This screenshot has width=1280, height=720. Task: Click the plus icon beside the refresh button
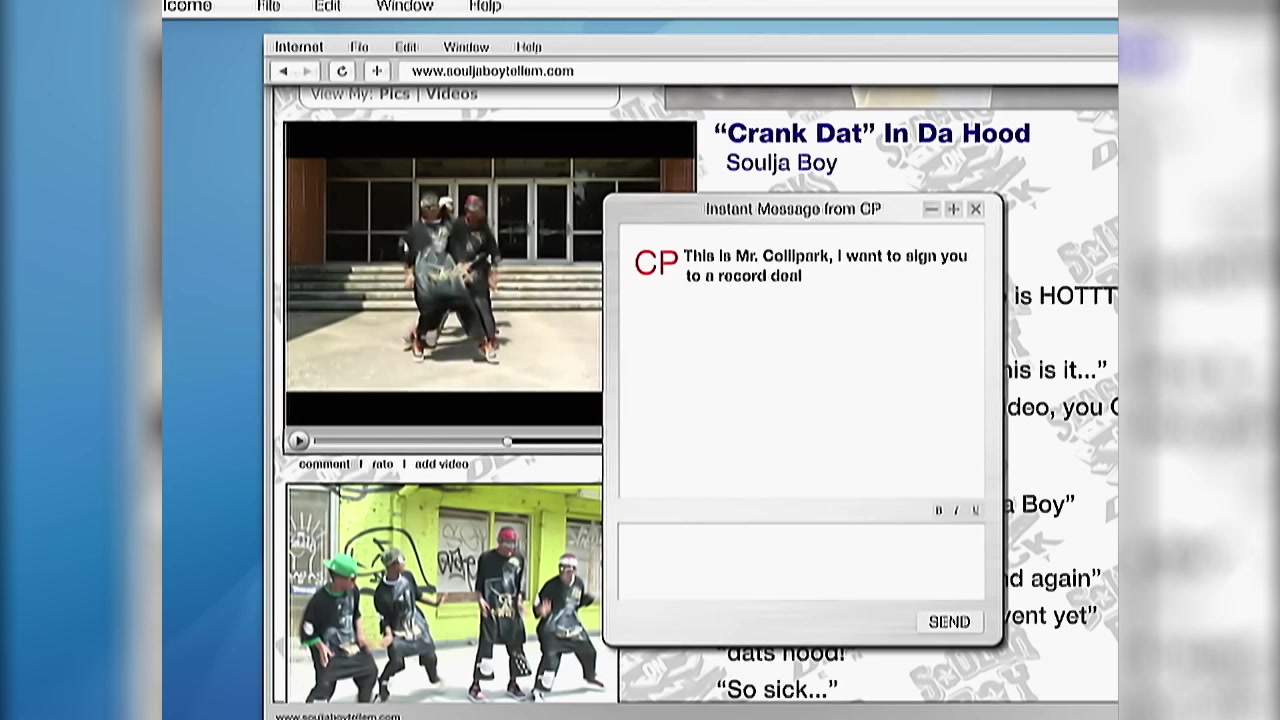(377, 71)
